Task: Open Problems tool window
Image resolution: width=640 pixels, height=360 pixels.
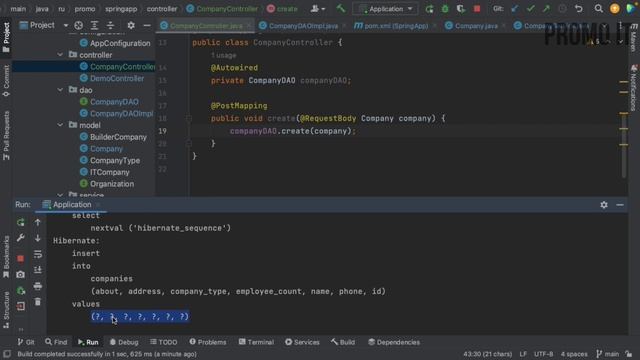Action: (x=207, y=342)
